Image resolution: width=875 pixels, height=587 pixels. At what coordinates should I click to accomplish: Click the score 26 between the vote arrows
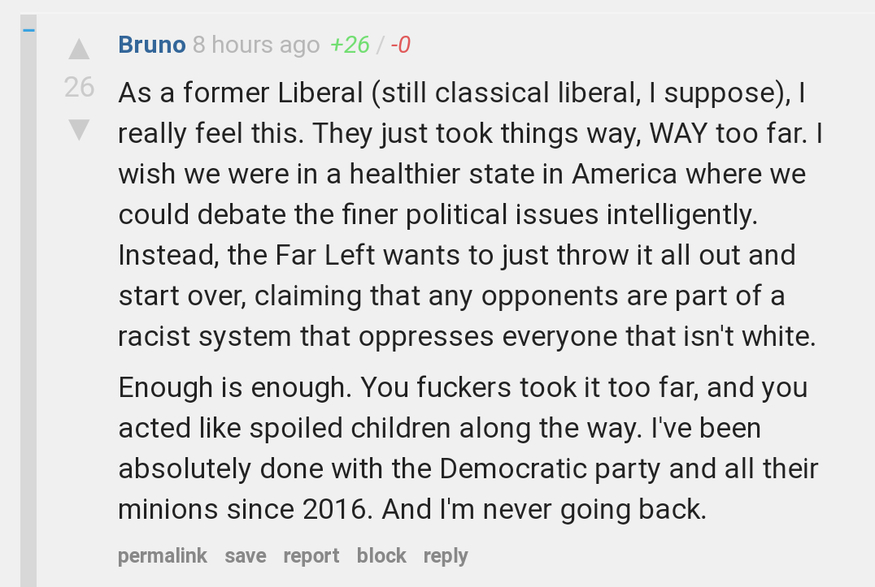point(79,88)
